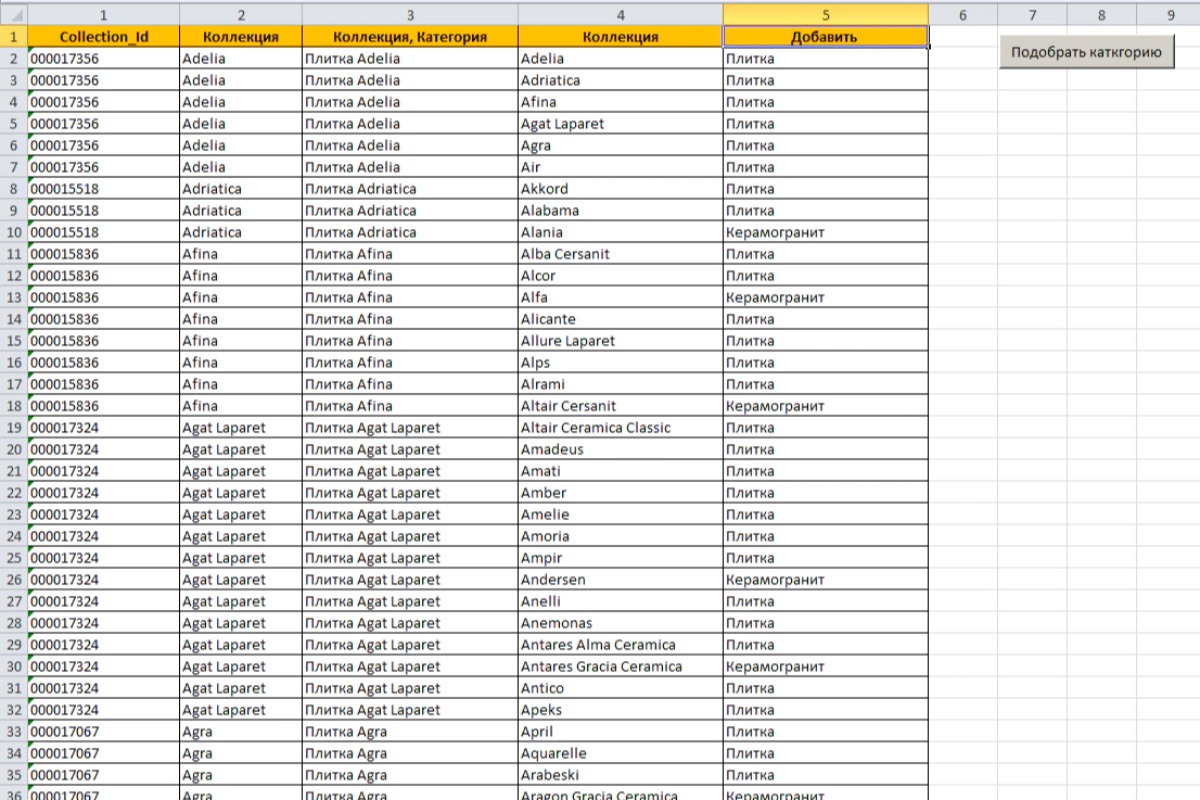Click the 'Alfa' cell

point(621,298)
